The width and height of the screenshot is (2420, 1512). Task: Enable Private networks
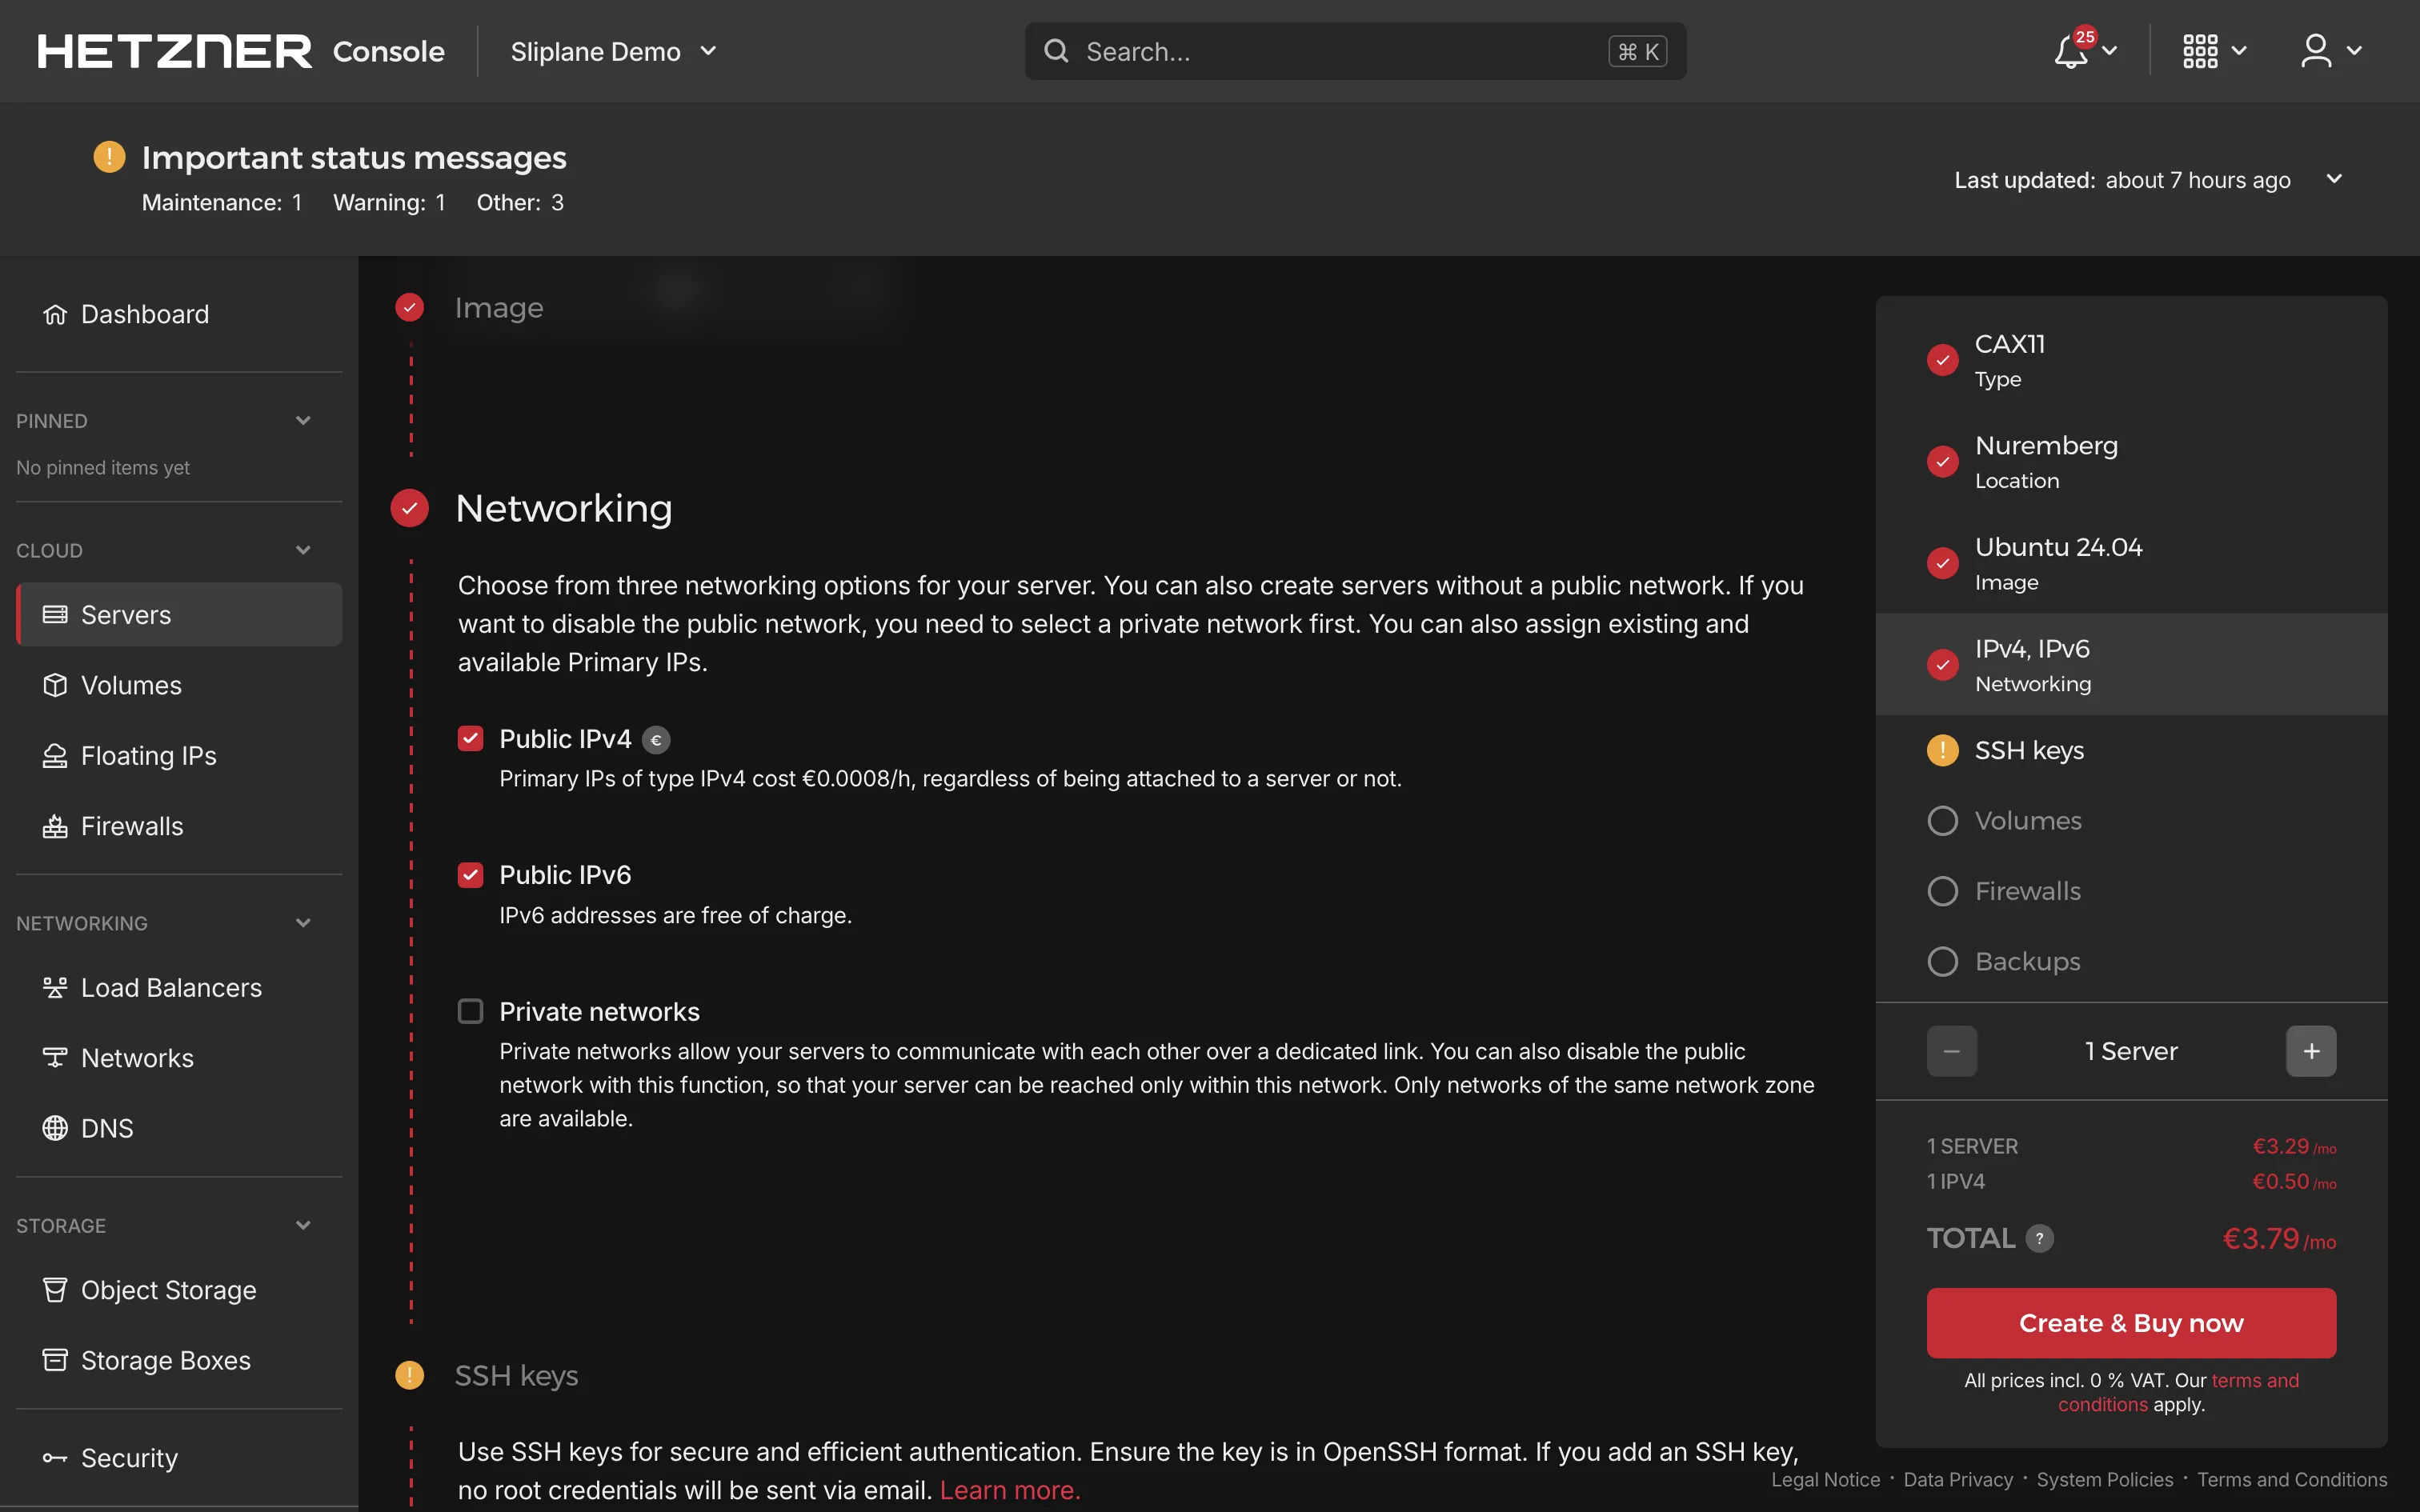click(471, 1010)
